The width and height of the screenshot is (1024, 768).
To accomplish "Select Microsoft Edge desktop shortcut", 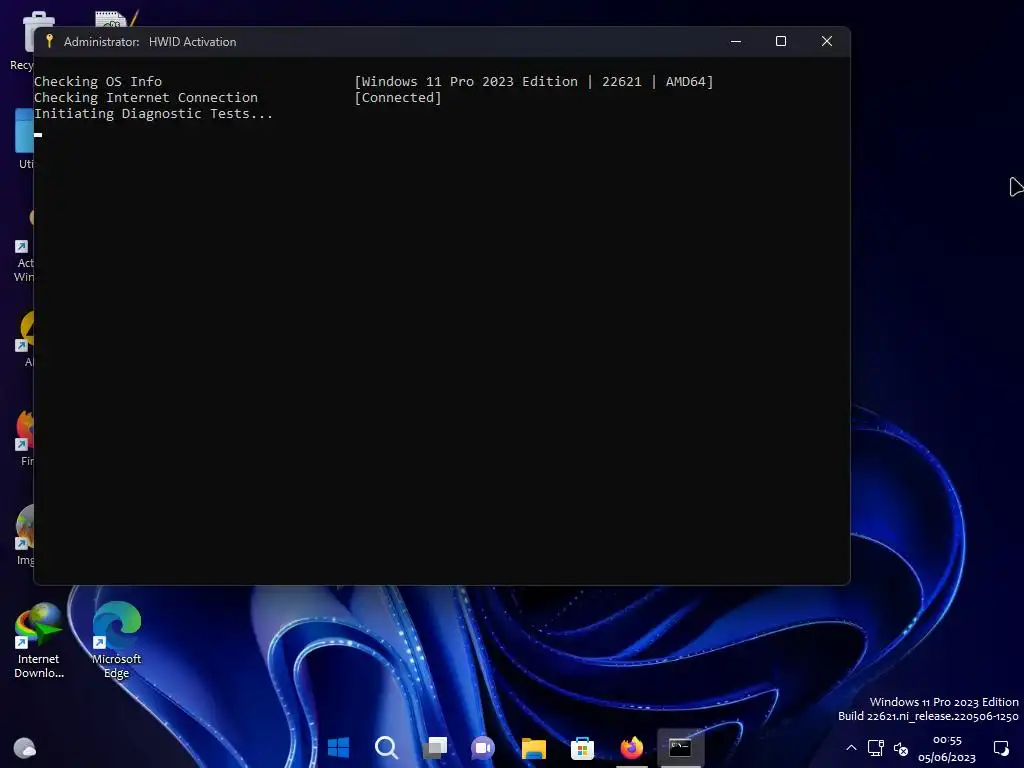I will click(116, 639).
